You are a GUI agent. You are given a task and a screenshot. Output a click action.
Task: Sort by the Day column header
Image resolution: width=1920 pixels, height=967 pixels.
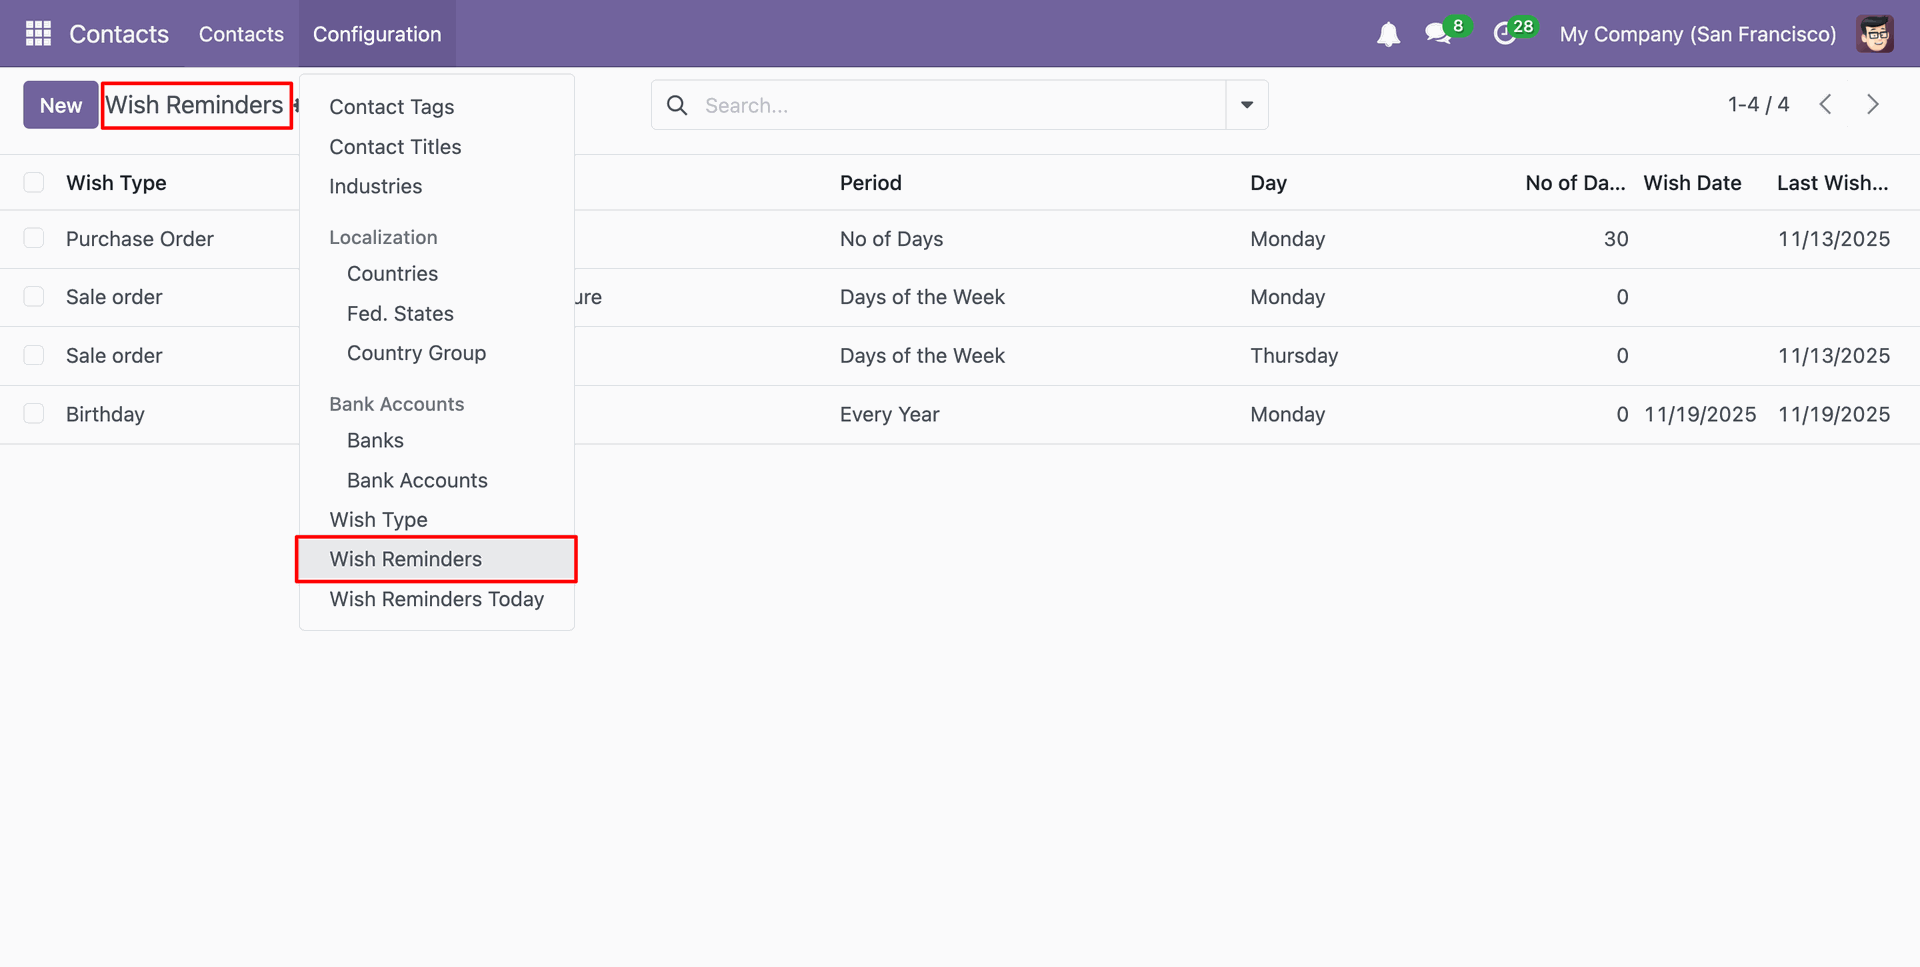(x=1268, y=183)
